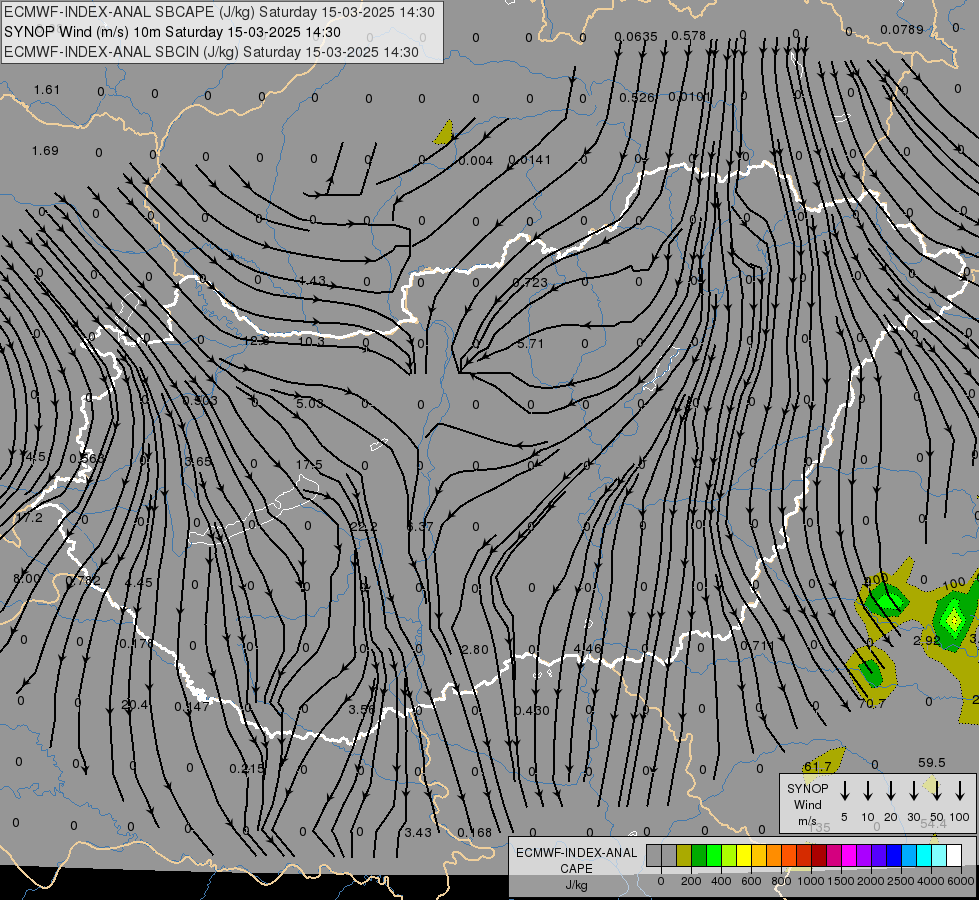Click the 3.56 value on the map

[x=362, y=710]
